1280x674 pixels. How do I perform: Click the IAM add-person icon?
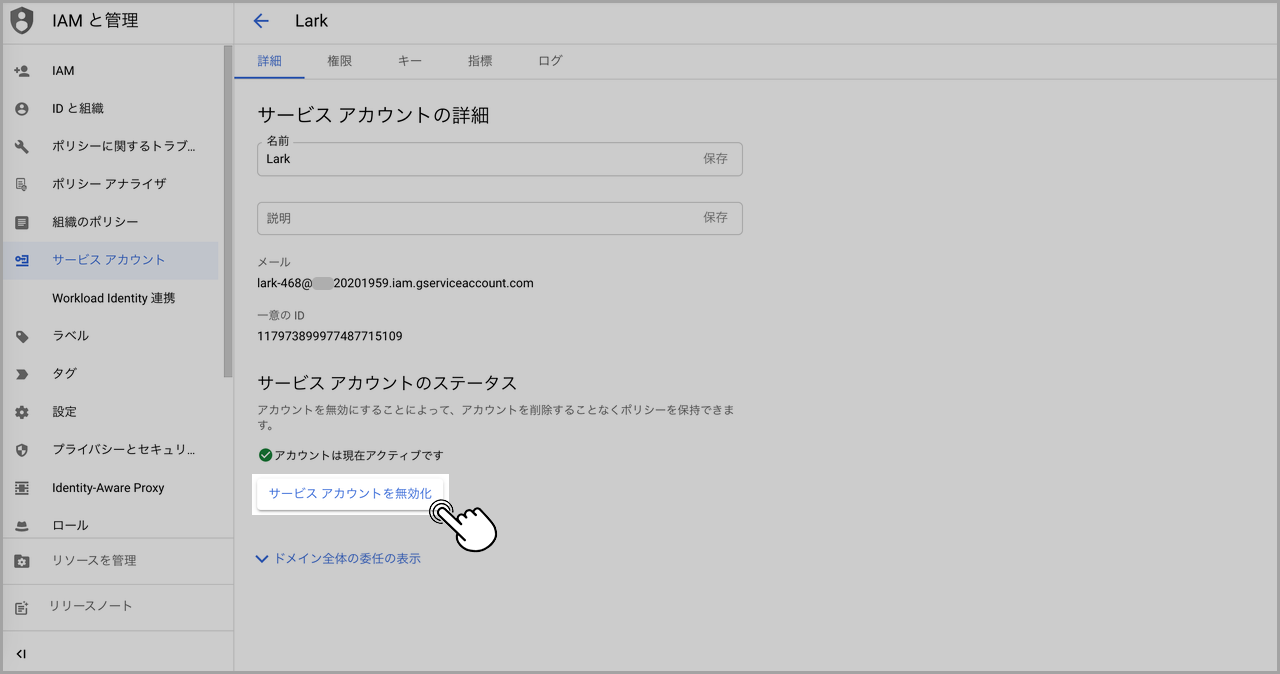[21, 71]
